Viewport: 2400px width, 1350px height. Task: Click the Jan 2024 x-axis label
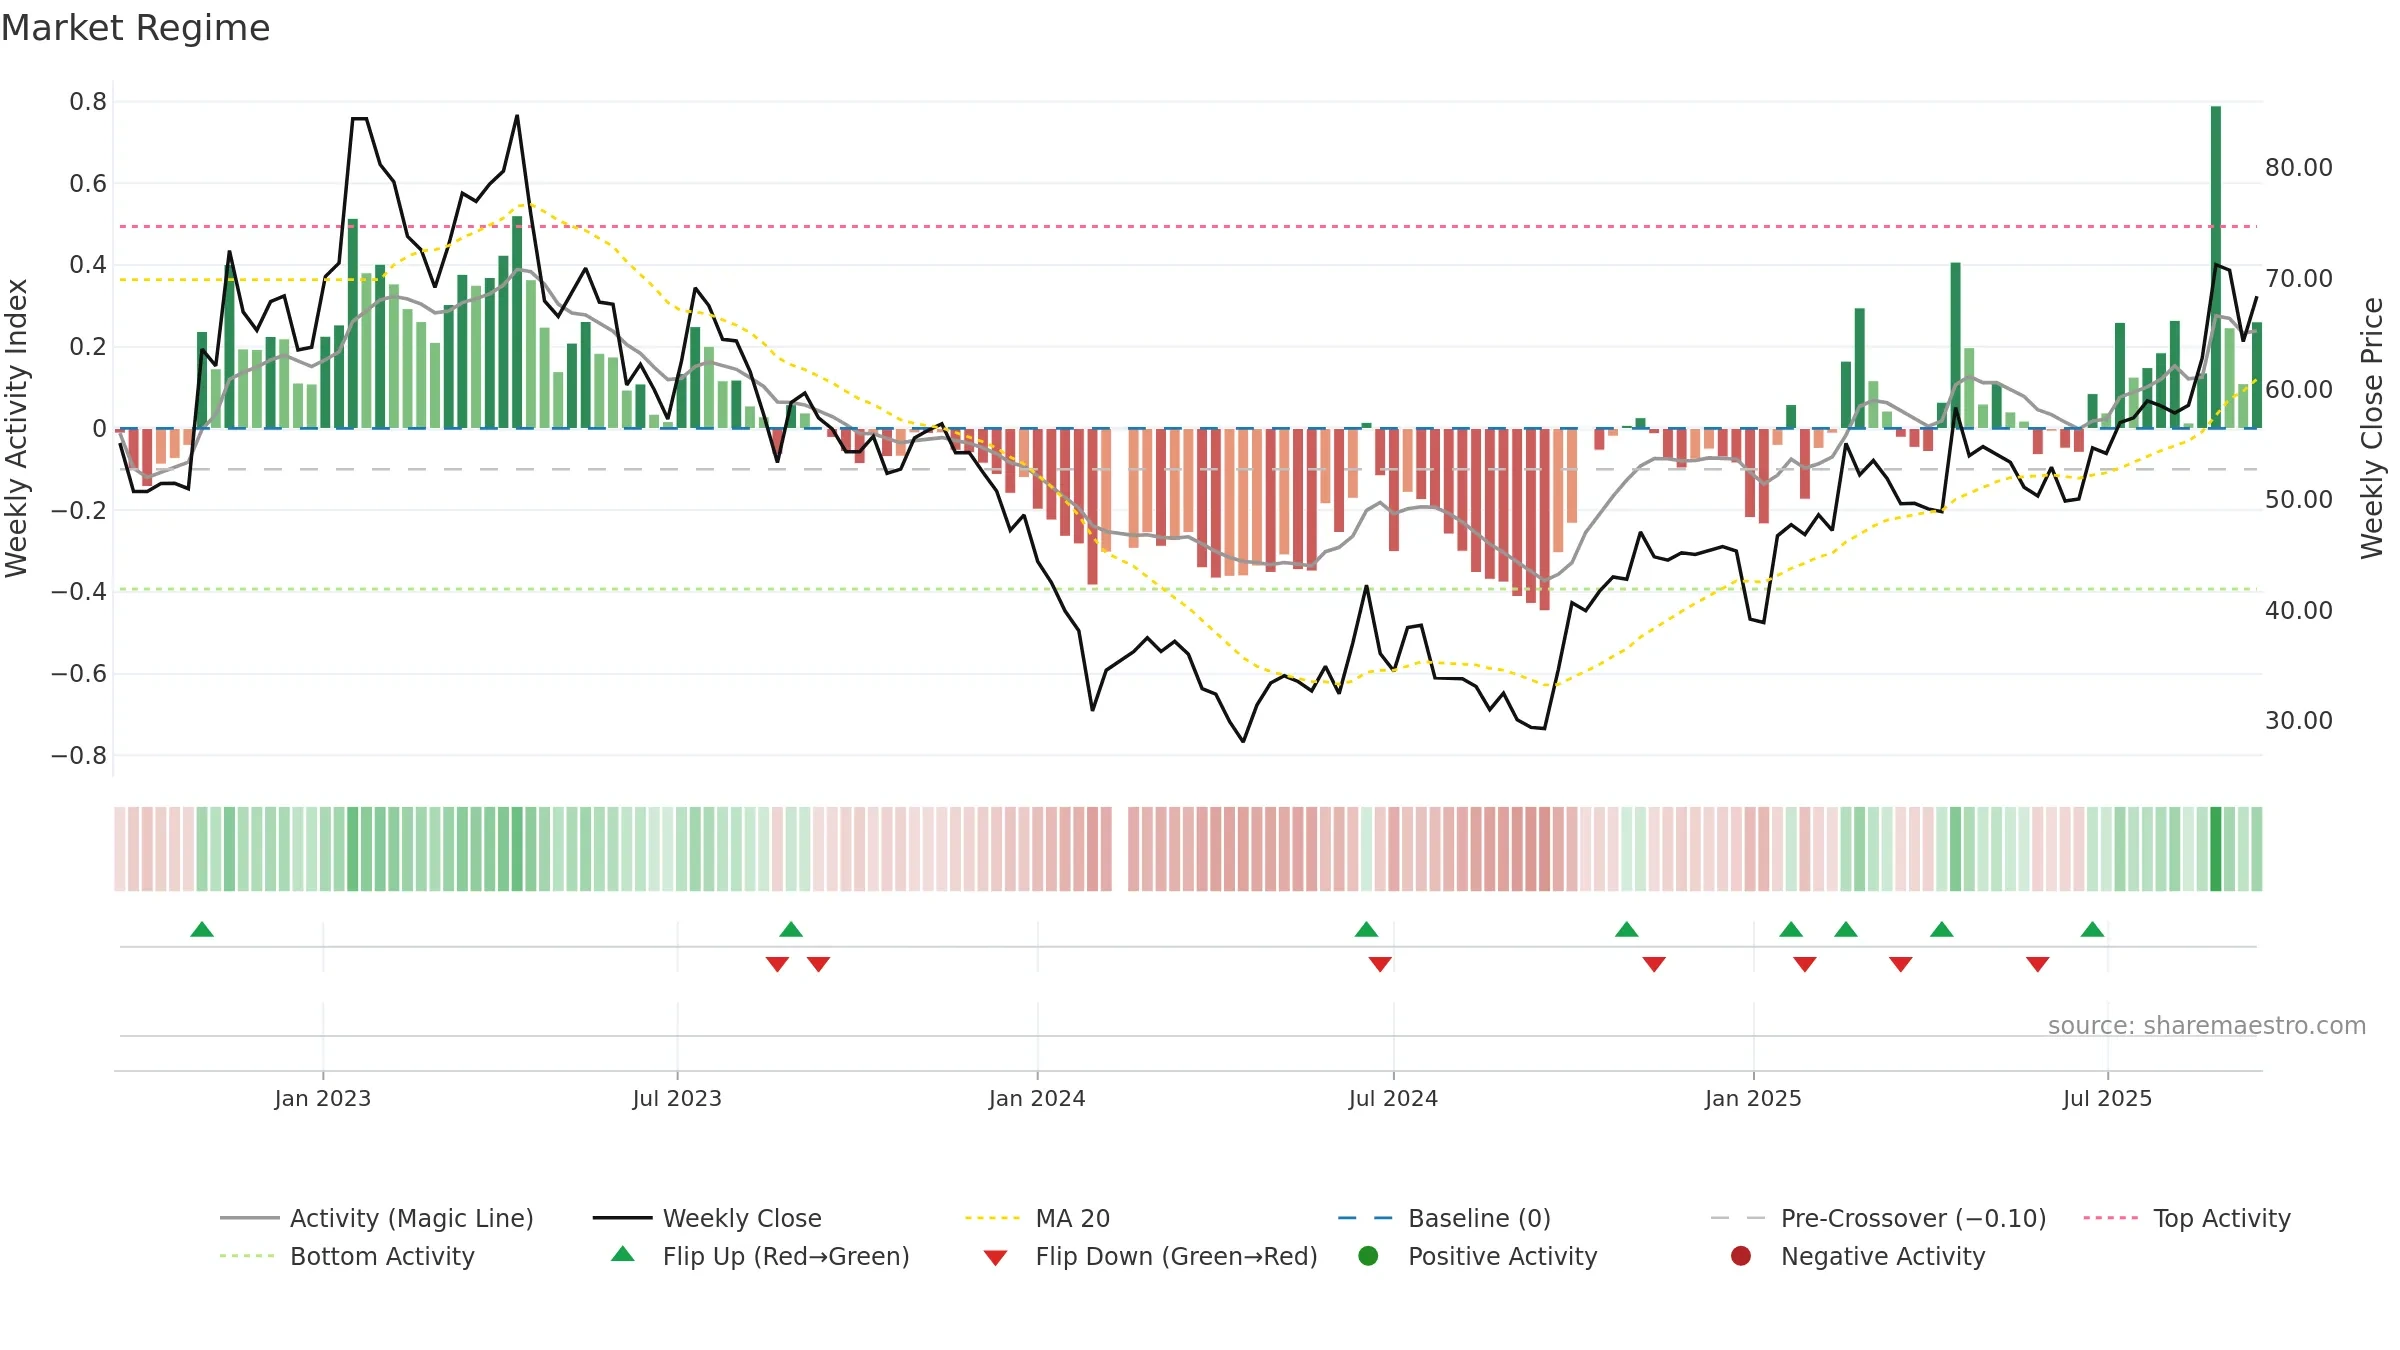tap(1037, 1098)
